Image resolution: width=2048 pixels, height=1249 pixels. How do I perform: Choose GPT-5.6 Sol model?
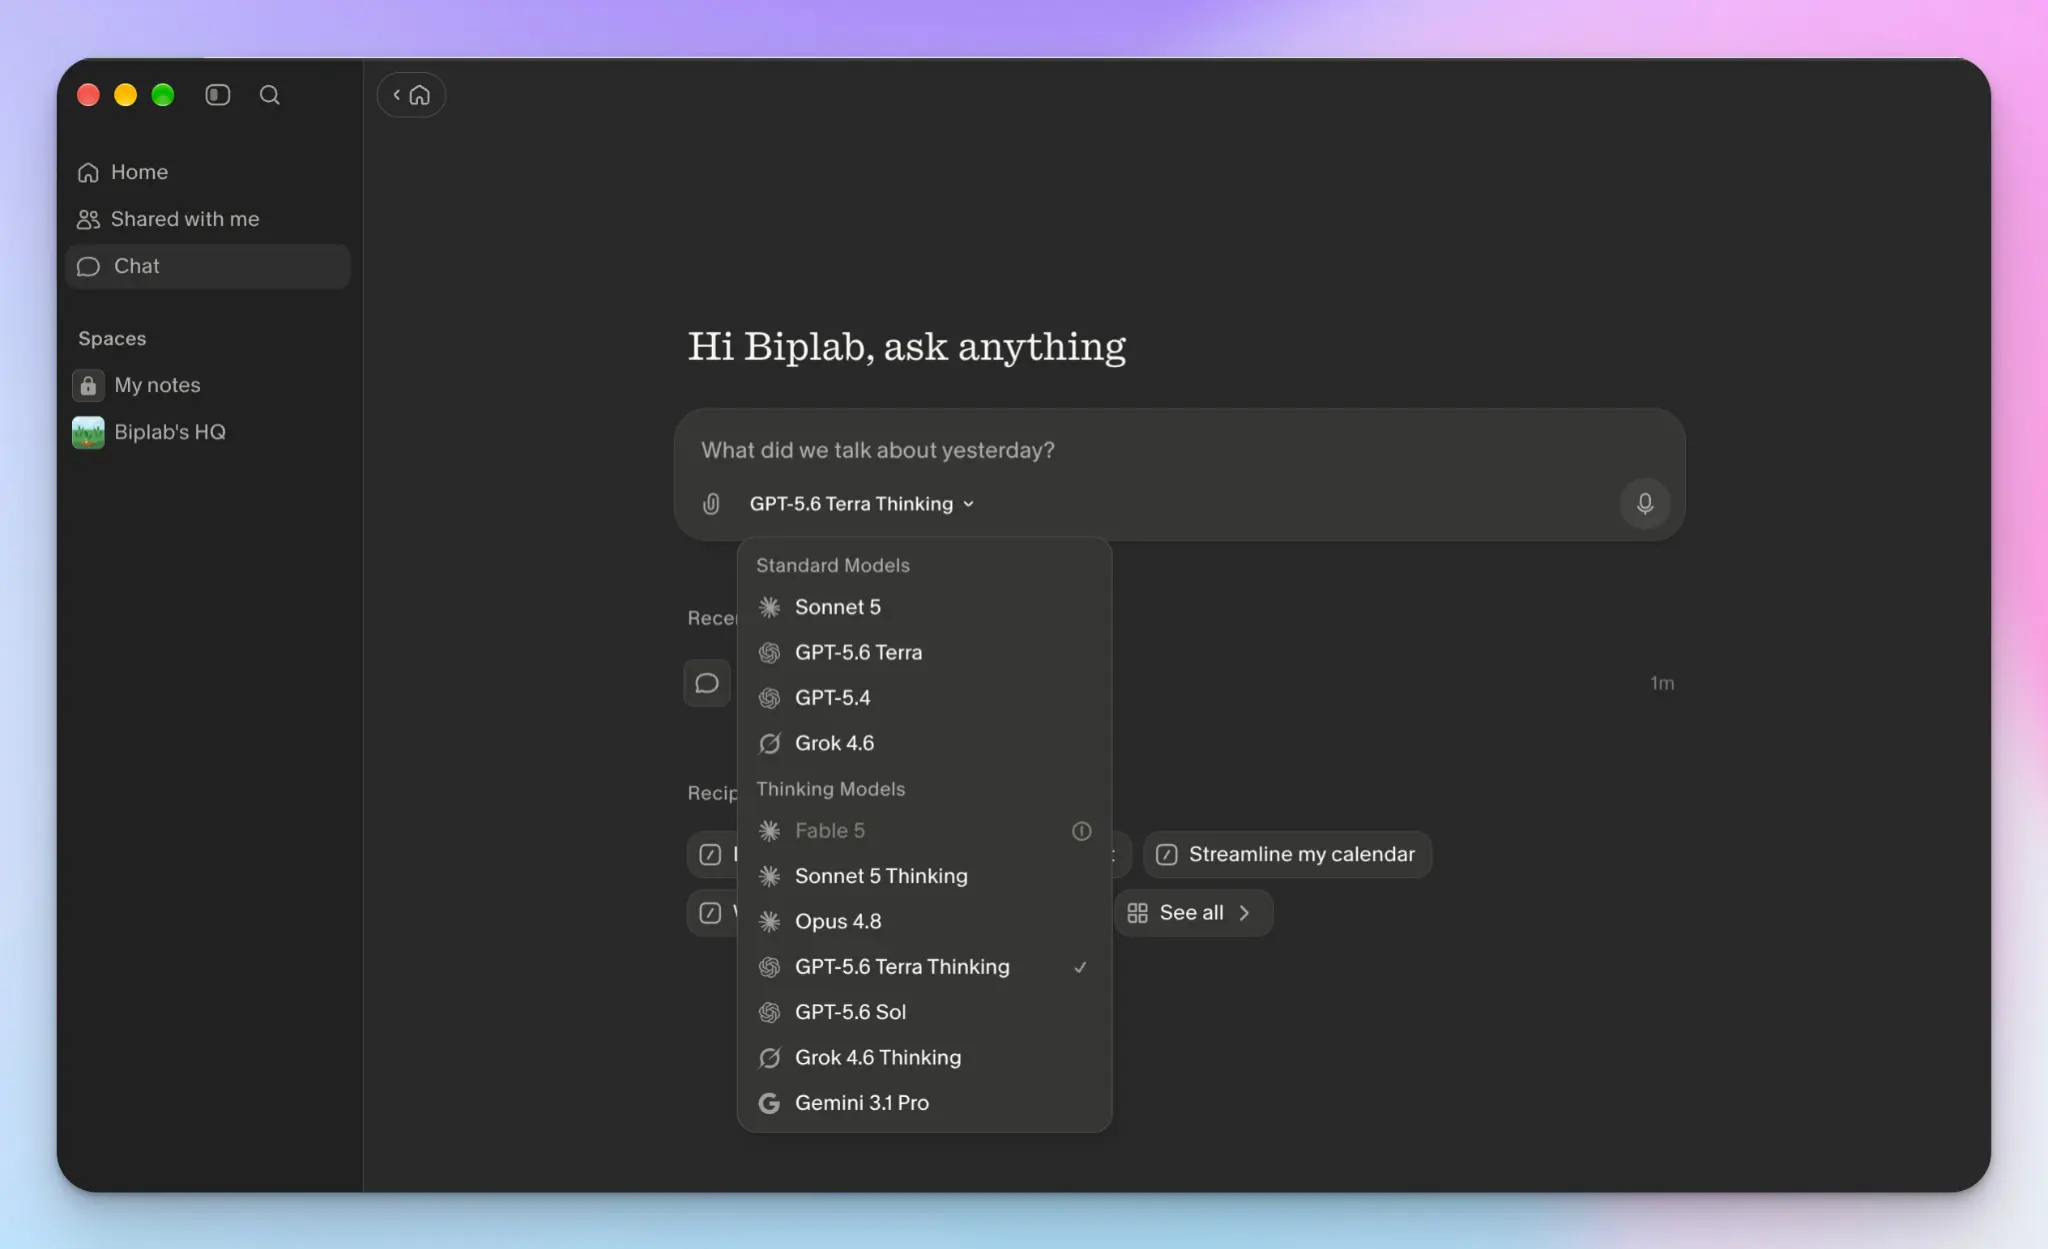[x=924, y=1012]
